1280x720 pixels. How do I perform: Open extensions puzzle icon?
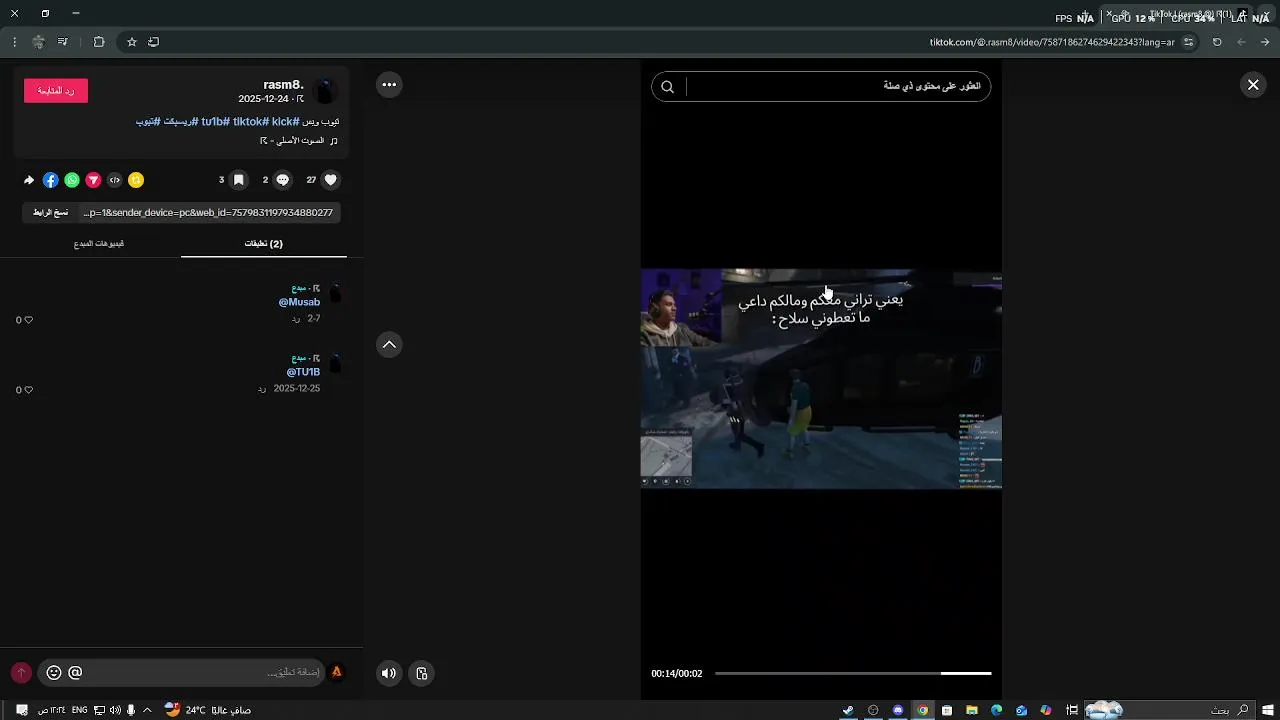99,42
